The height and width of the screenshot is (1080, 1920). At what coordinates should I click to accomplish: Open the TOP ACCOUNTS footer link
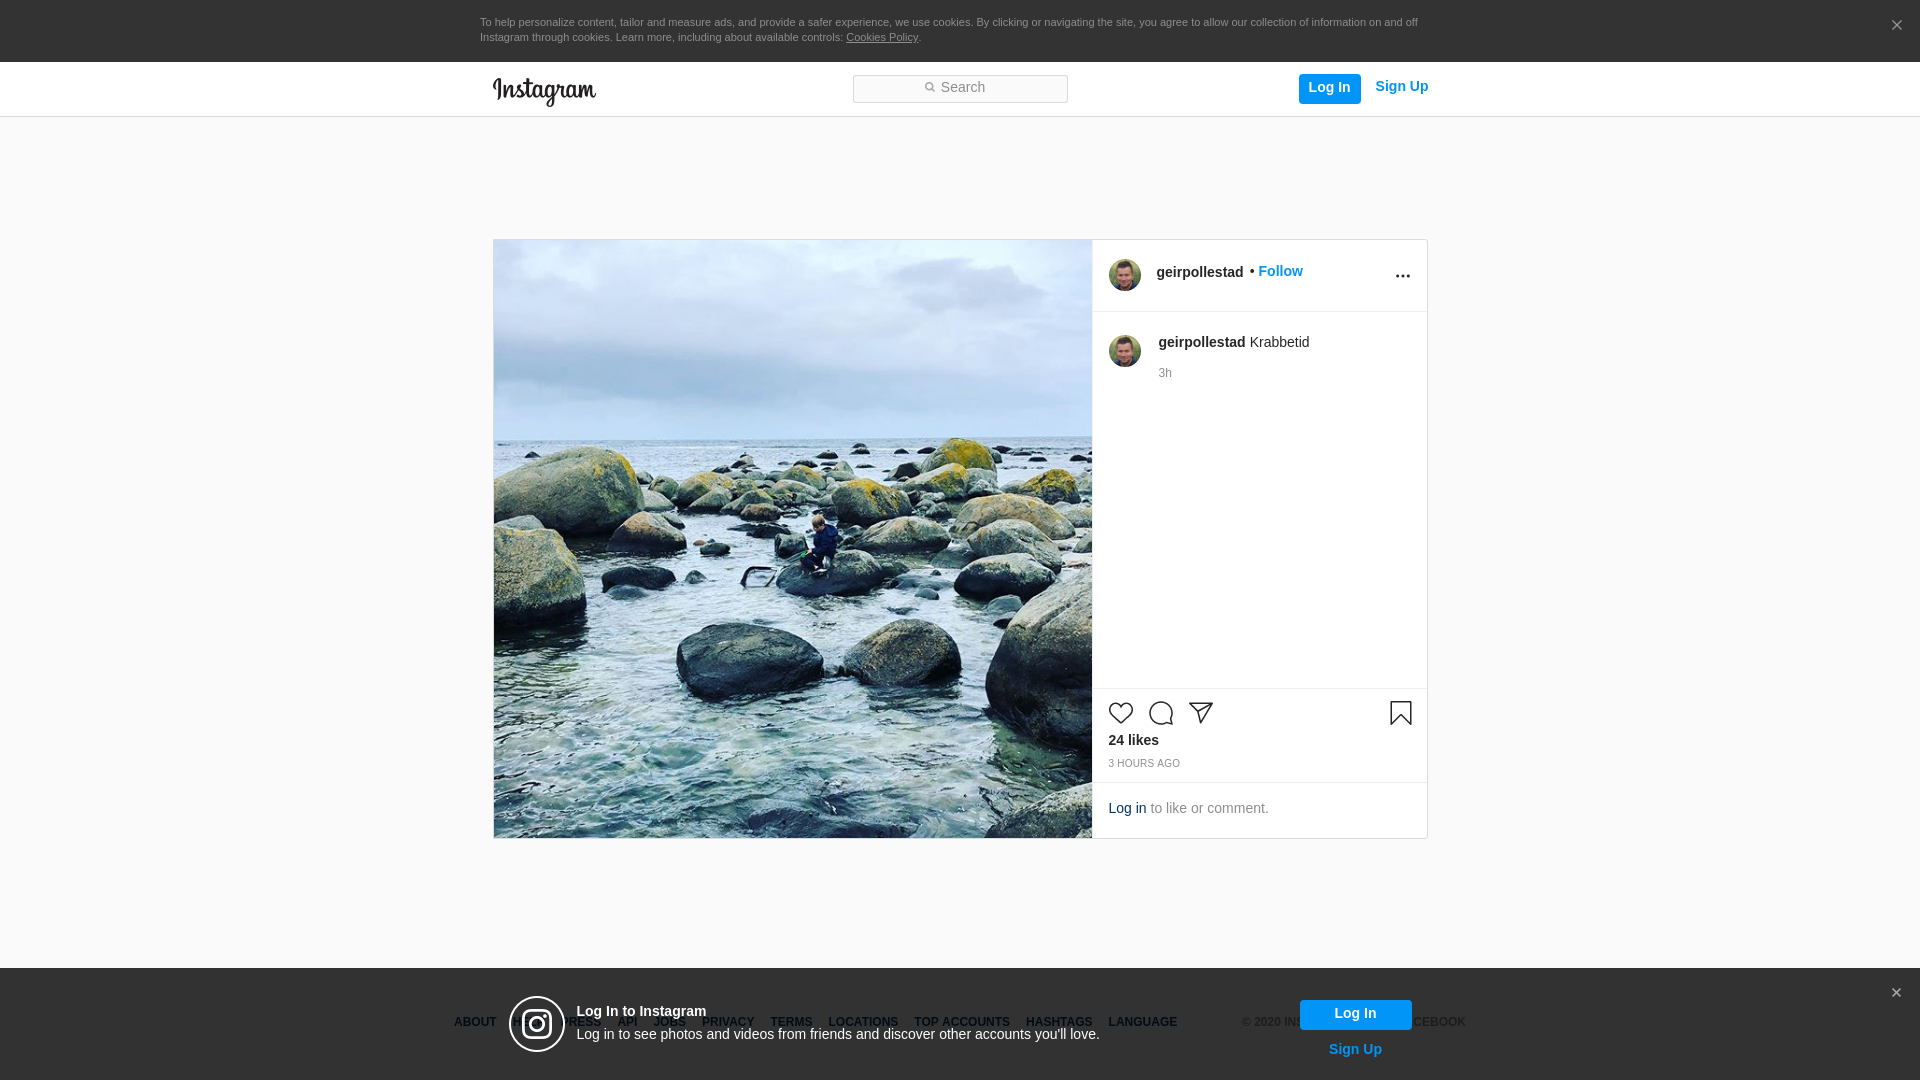click(961, 1022)
